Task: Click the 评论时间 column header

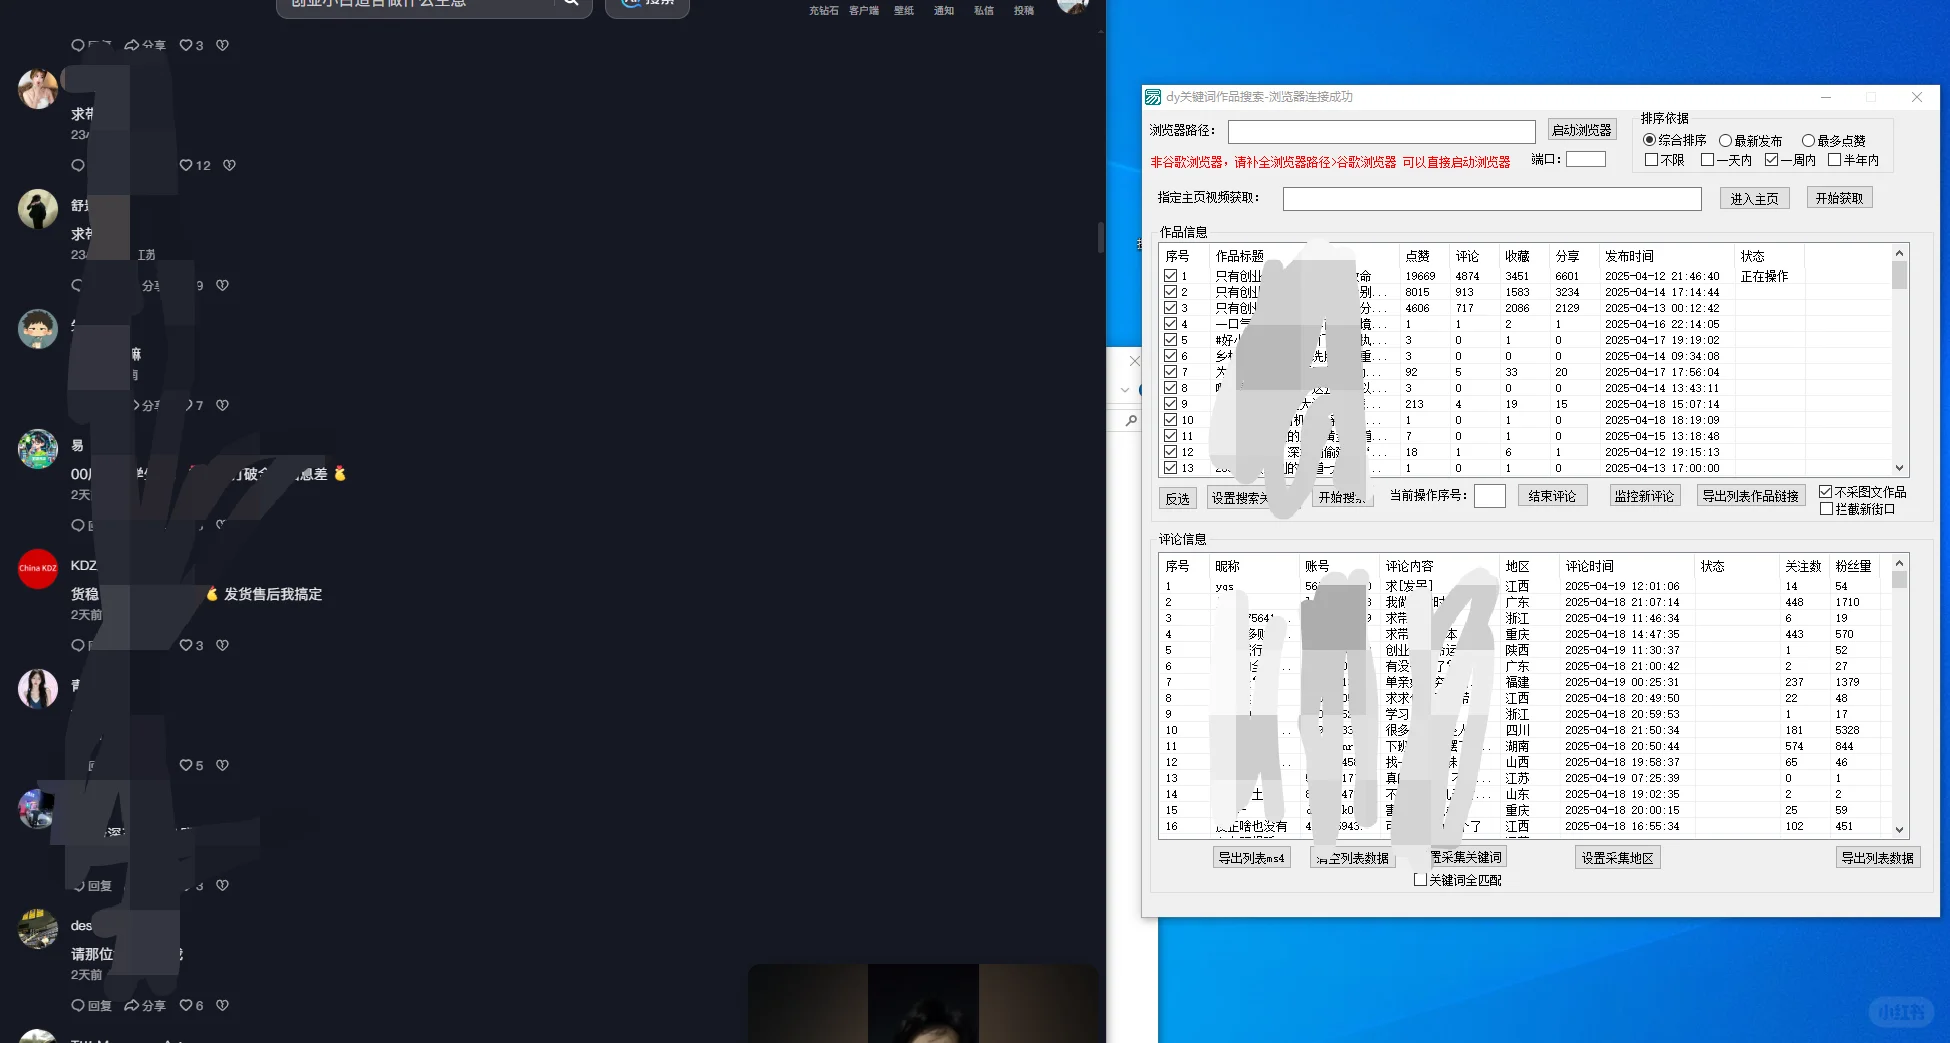Action: click(1626, 566)
